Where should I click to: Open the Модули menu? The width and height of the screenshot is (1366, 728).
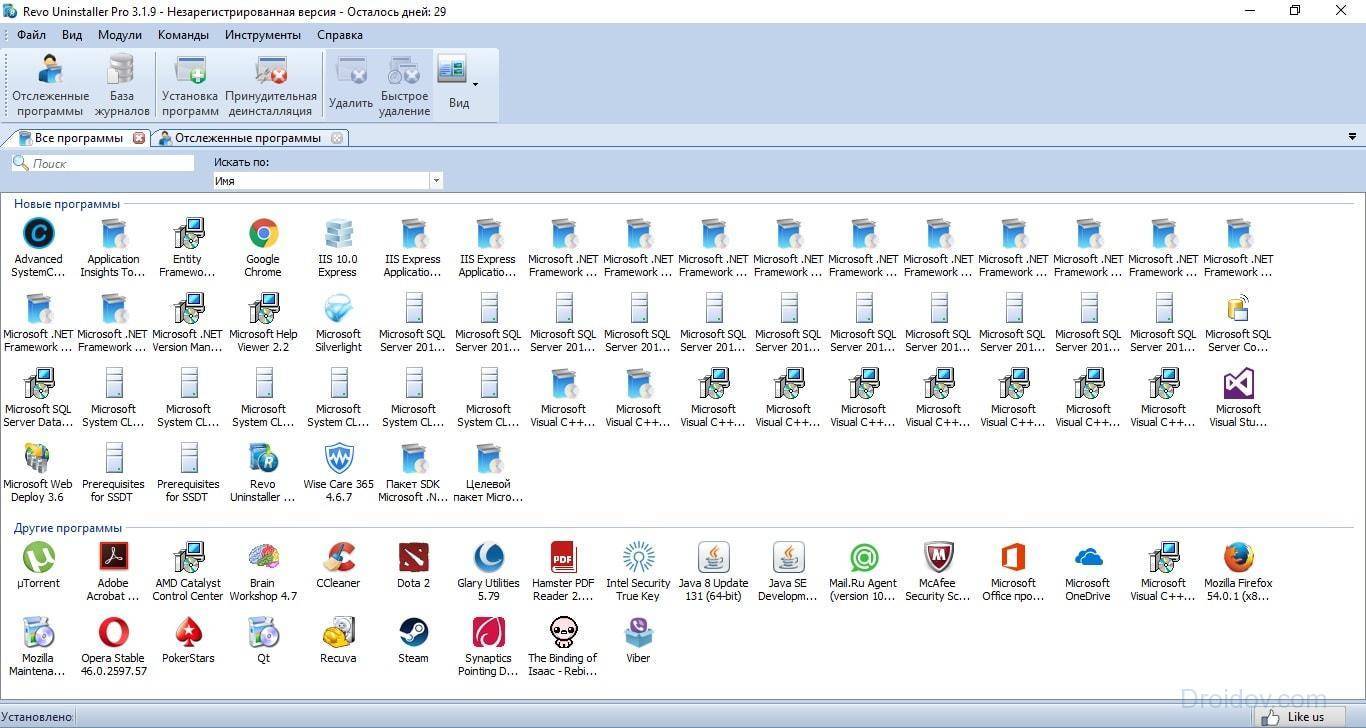119,35
